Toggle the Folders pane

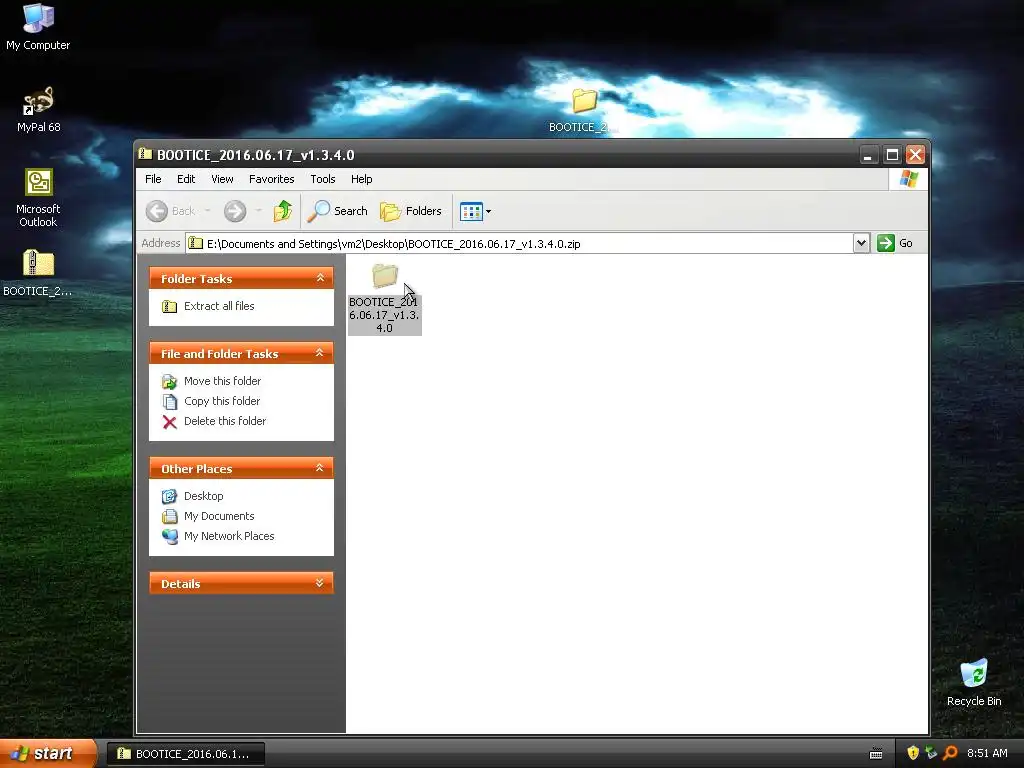point(411,211)
